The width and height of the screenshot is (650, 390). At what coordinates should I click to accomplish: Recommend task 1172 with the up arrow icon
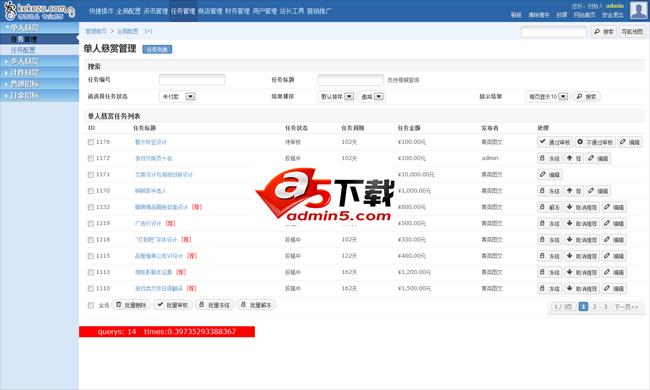tap(570, 158)
